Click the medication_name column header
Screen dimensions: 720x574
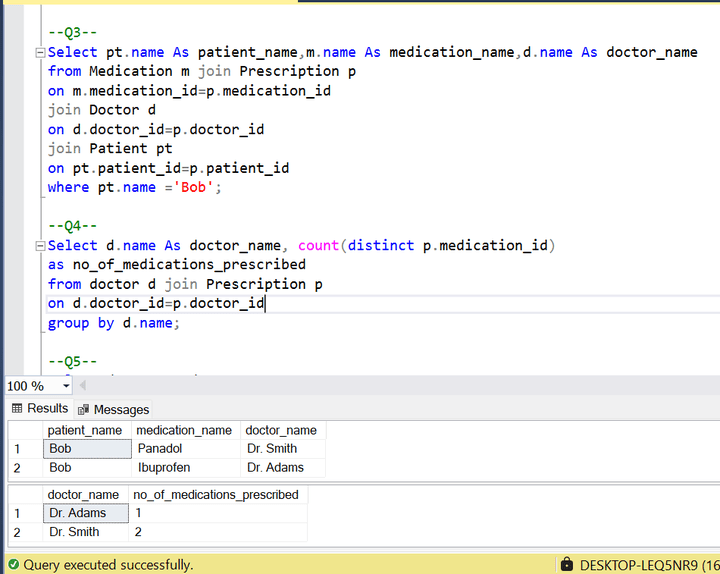(184, 430)
